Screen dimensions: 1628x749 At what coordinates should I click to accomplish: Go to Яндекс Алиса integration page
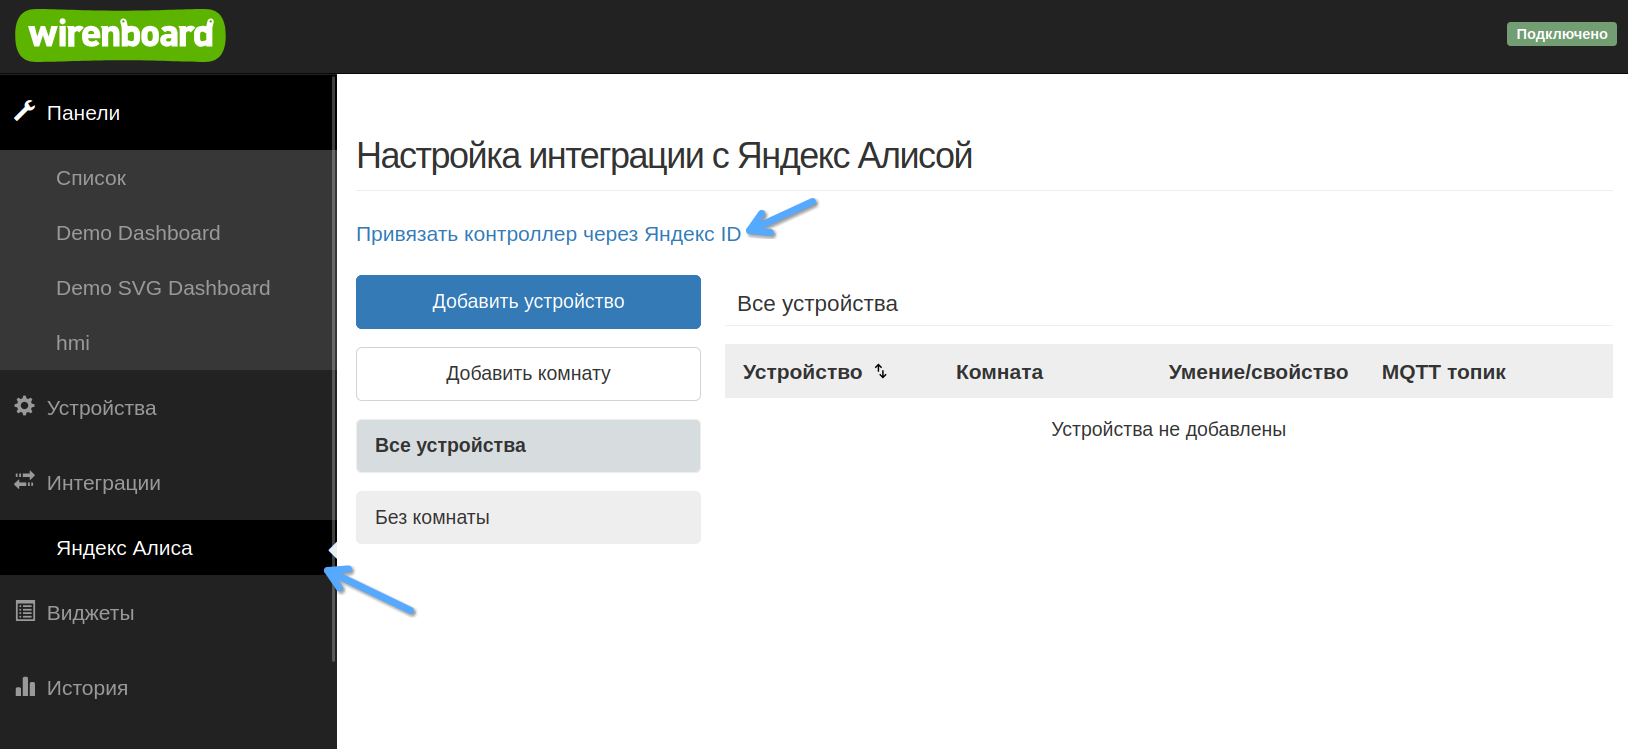(x=124, y=548)
